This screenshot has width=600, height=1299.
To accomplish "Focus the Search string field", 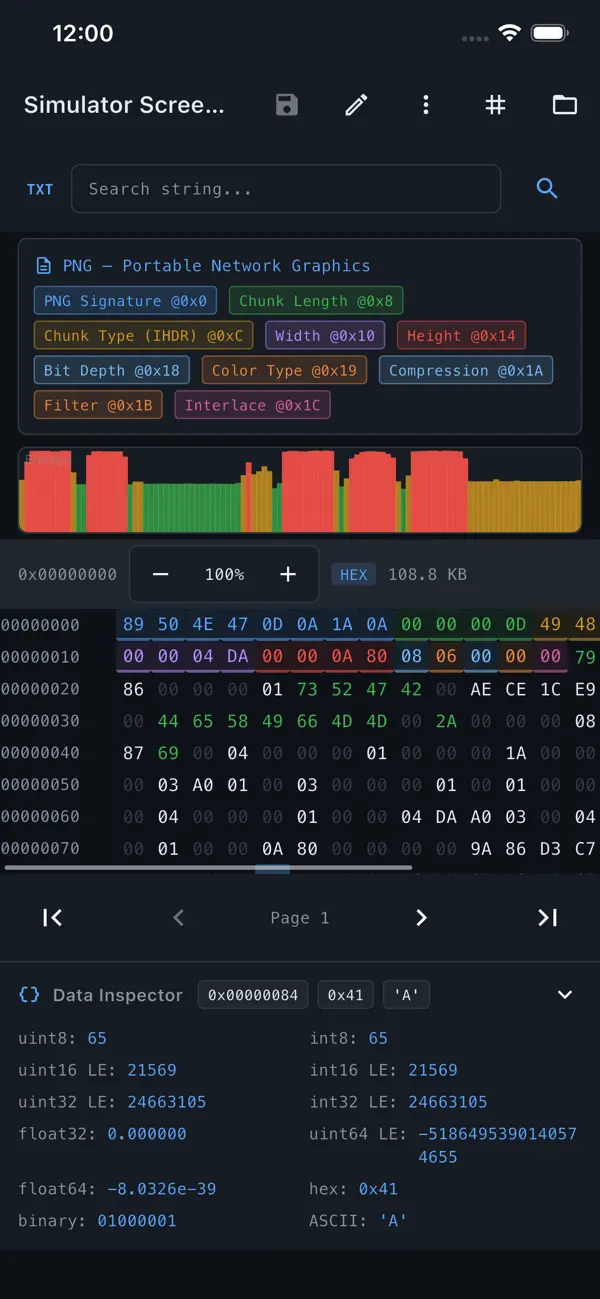I will tap(286, 189).
